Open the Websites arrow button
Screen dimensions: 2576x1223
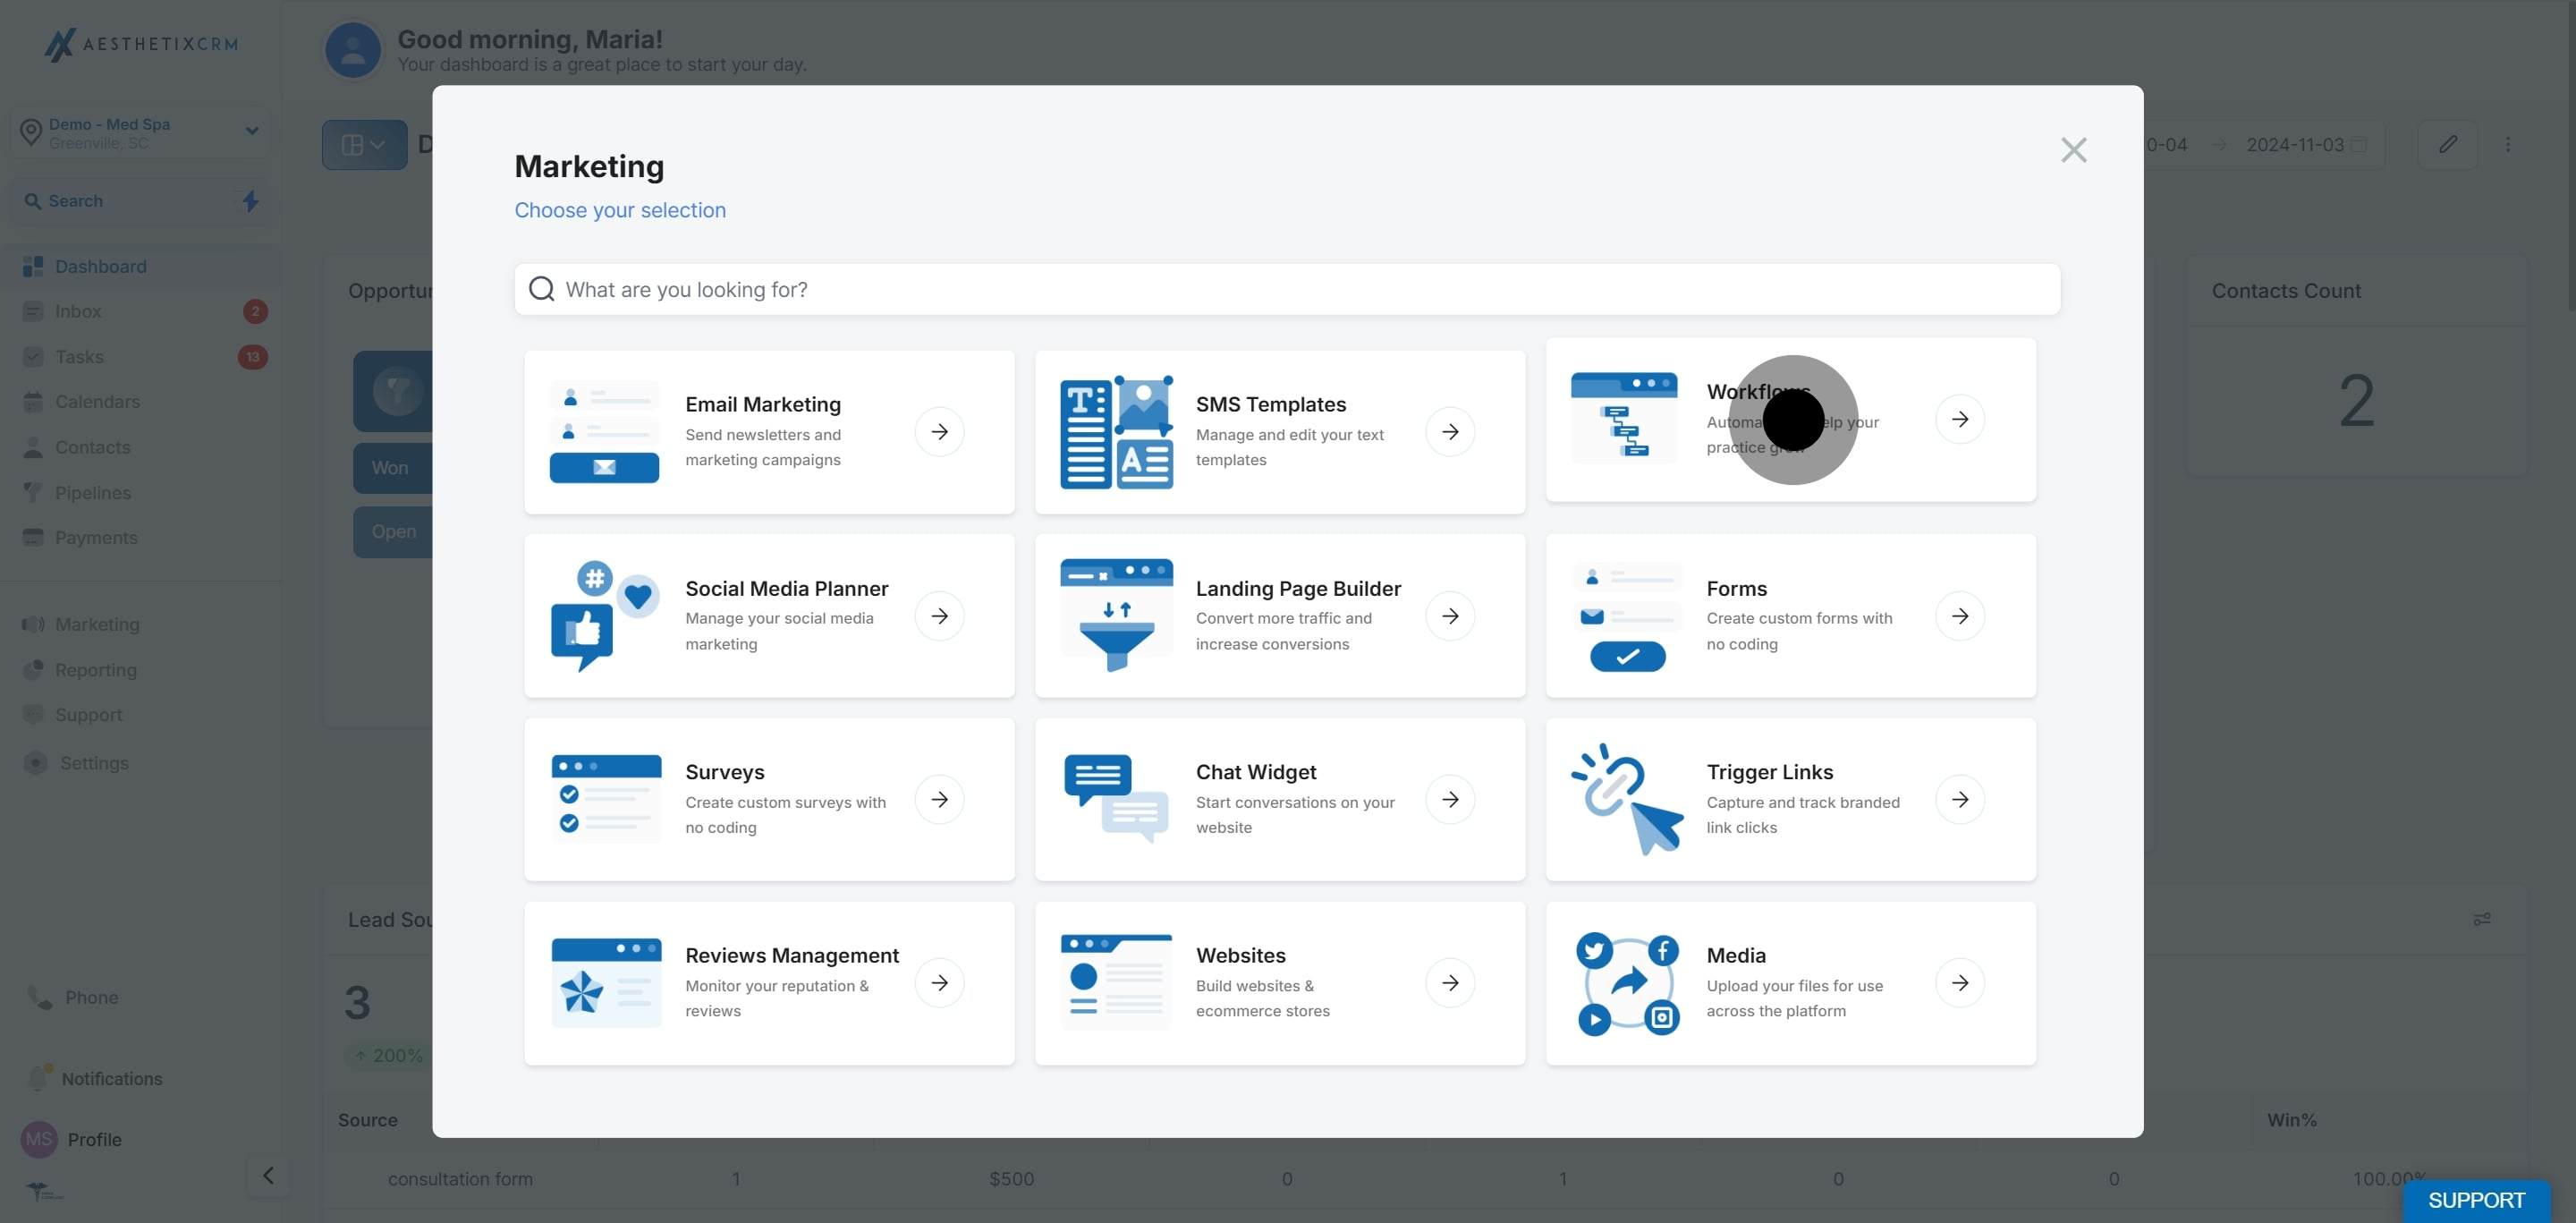point(1450,983)
